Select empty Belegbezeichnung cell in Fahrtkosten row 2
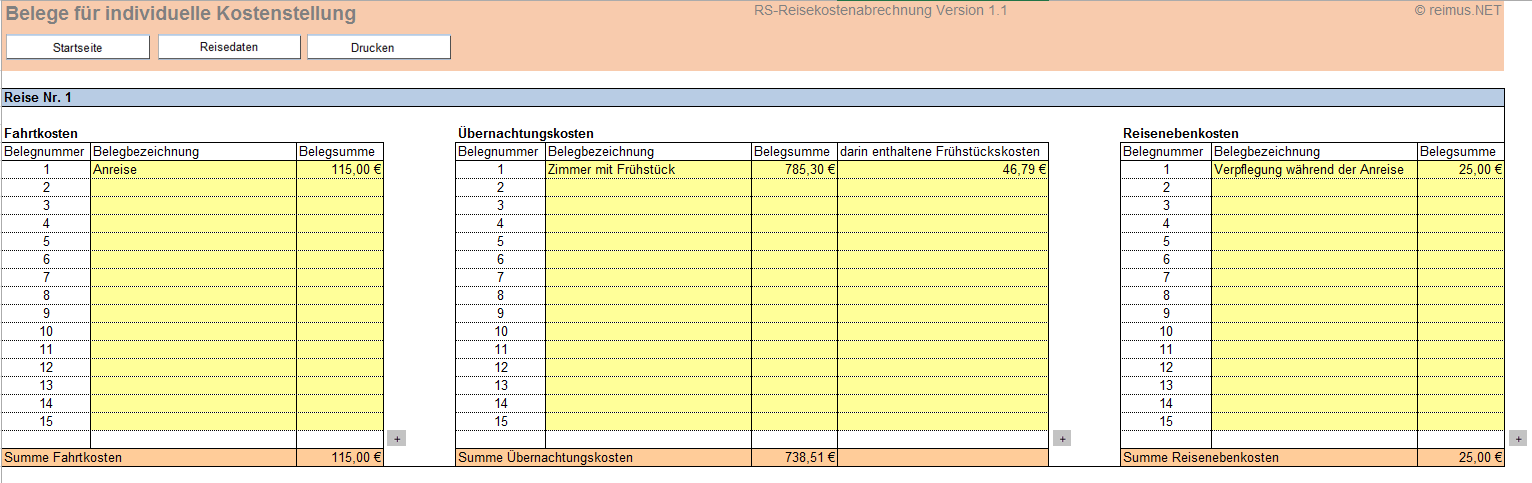Image resolution: width=1532 pixels, height=483 pixels. point(193,188)
